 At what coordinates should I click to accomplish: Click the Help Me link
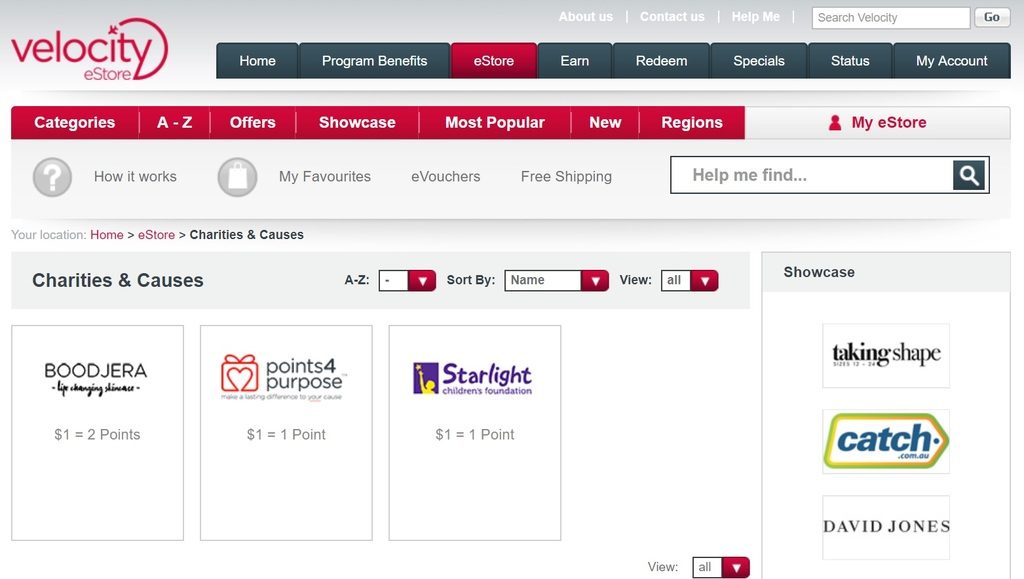click(756, 17)
